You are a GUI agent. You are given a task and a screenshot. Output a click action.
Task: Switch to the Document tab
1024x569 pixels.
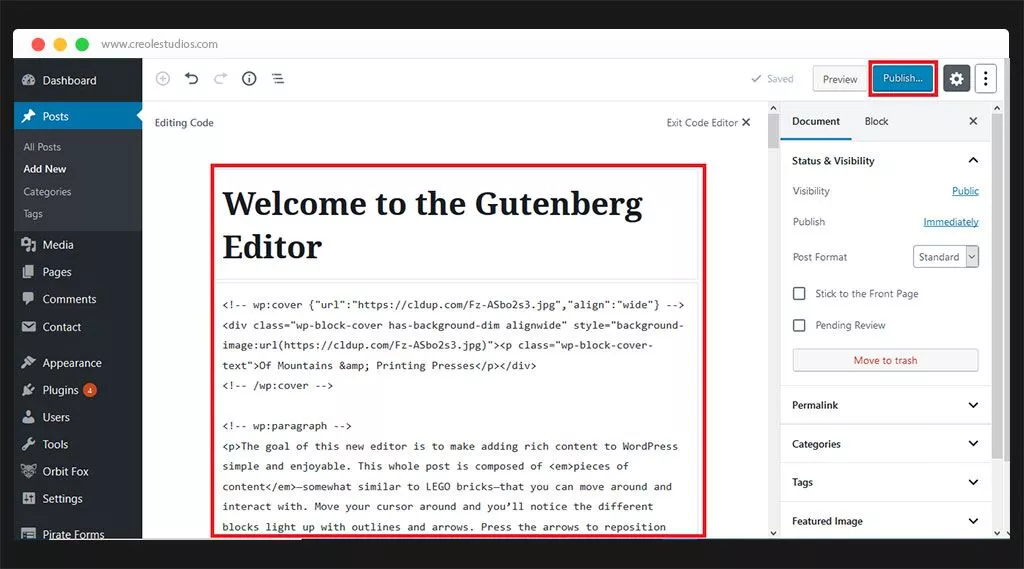point(816,122)
